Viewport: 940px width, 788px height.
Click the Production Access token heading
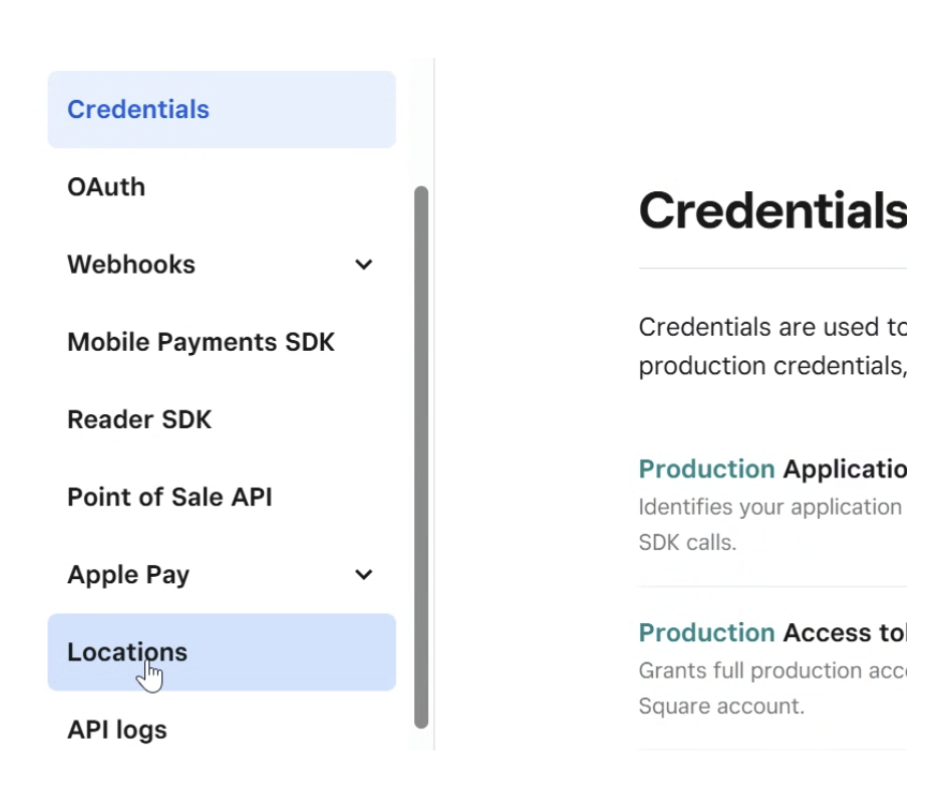click(x=772, y=633)
